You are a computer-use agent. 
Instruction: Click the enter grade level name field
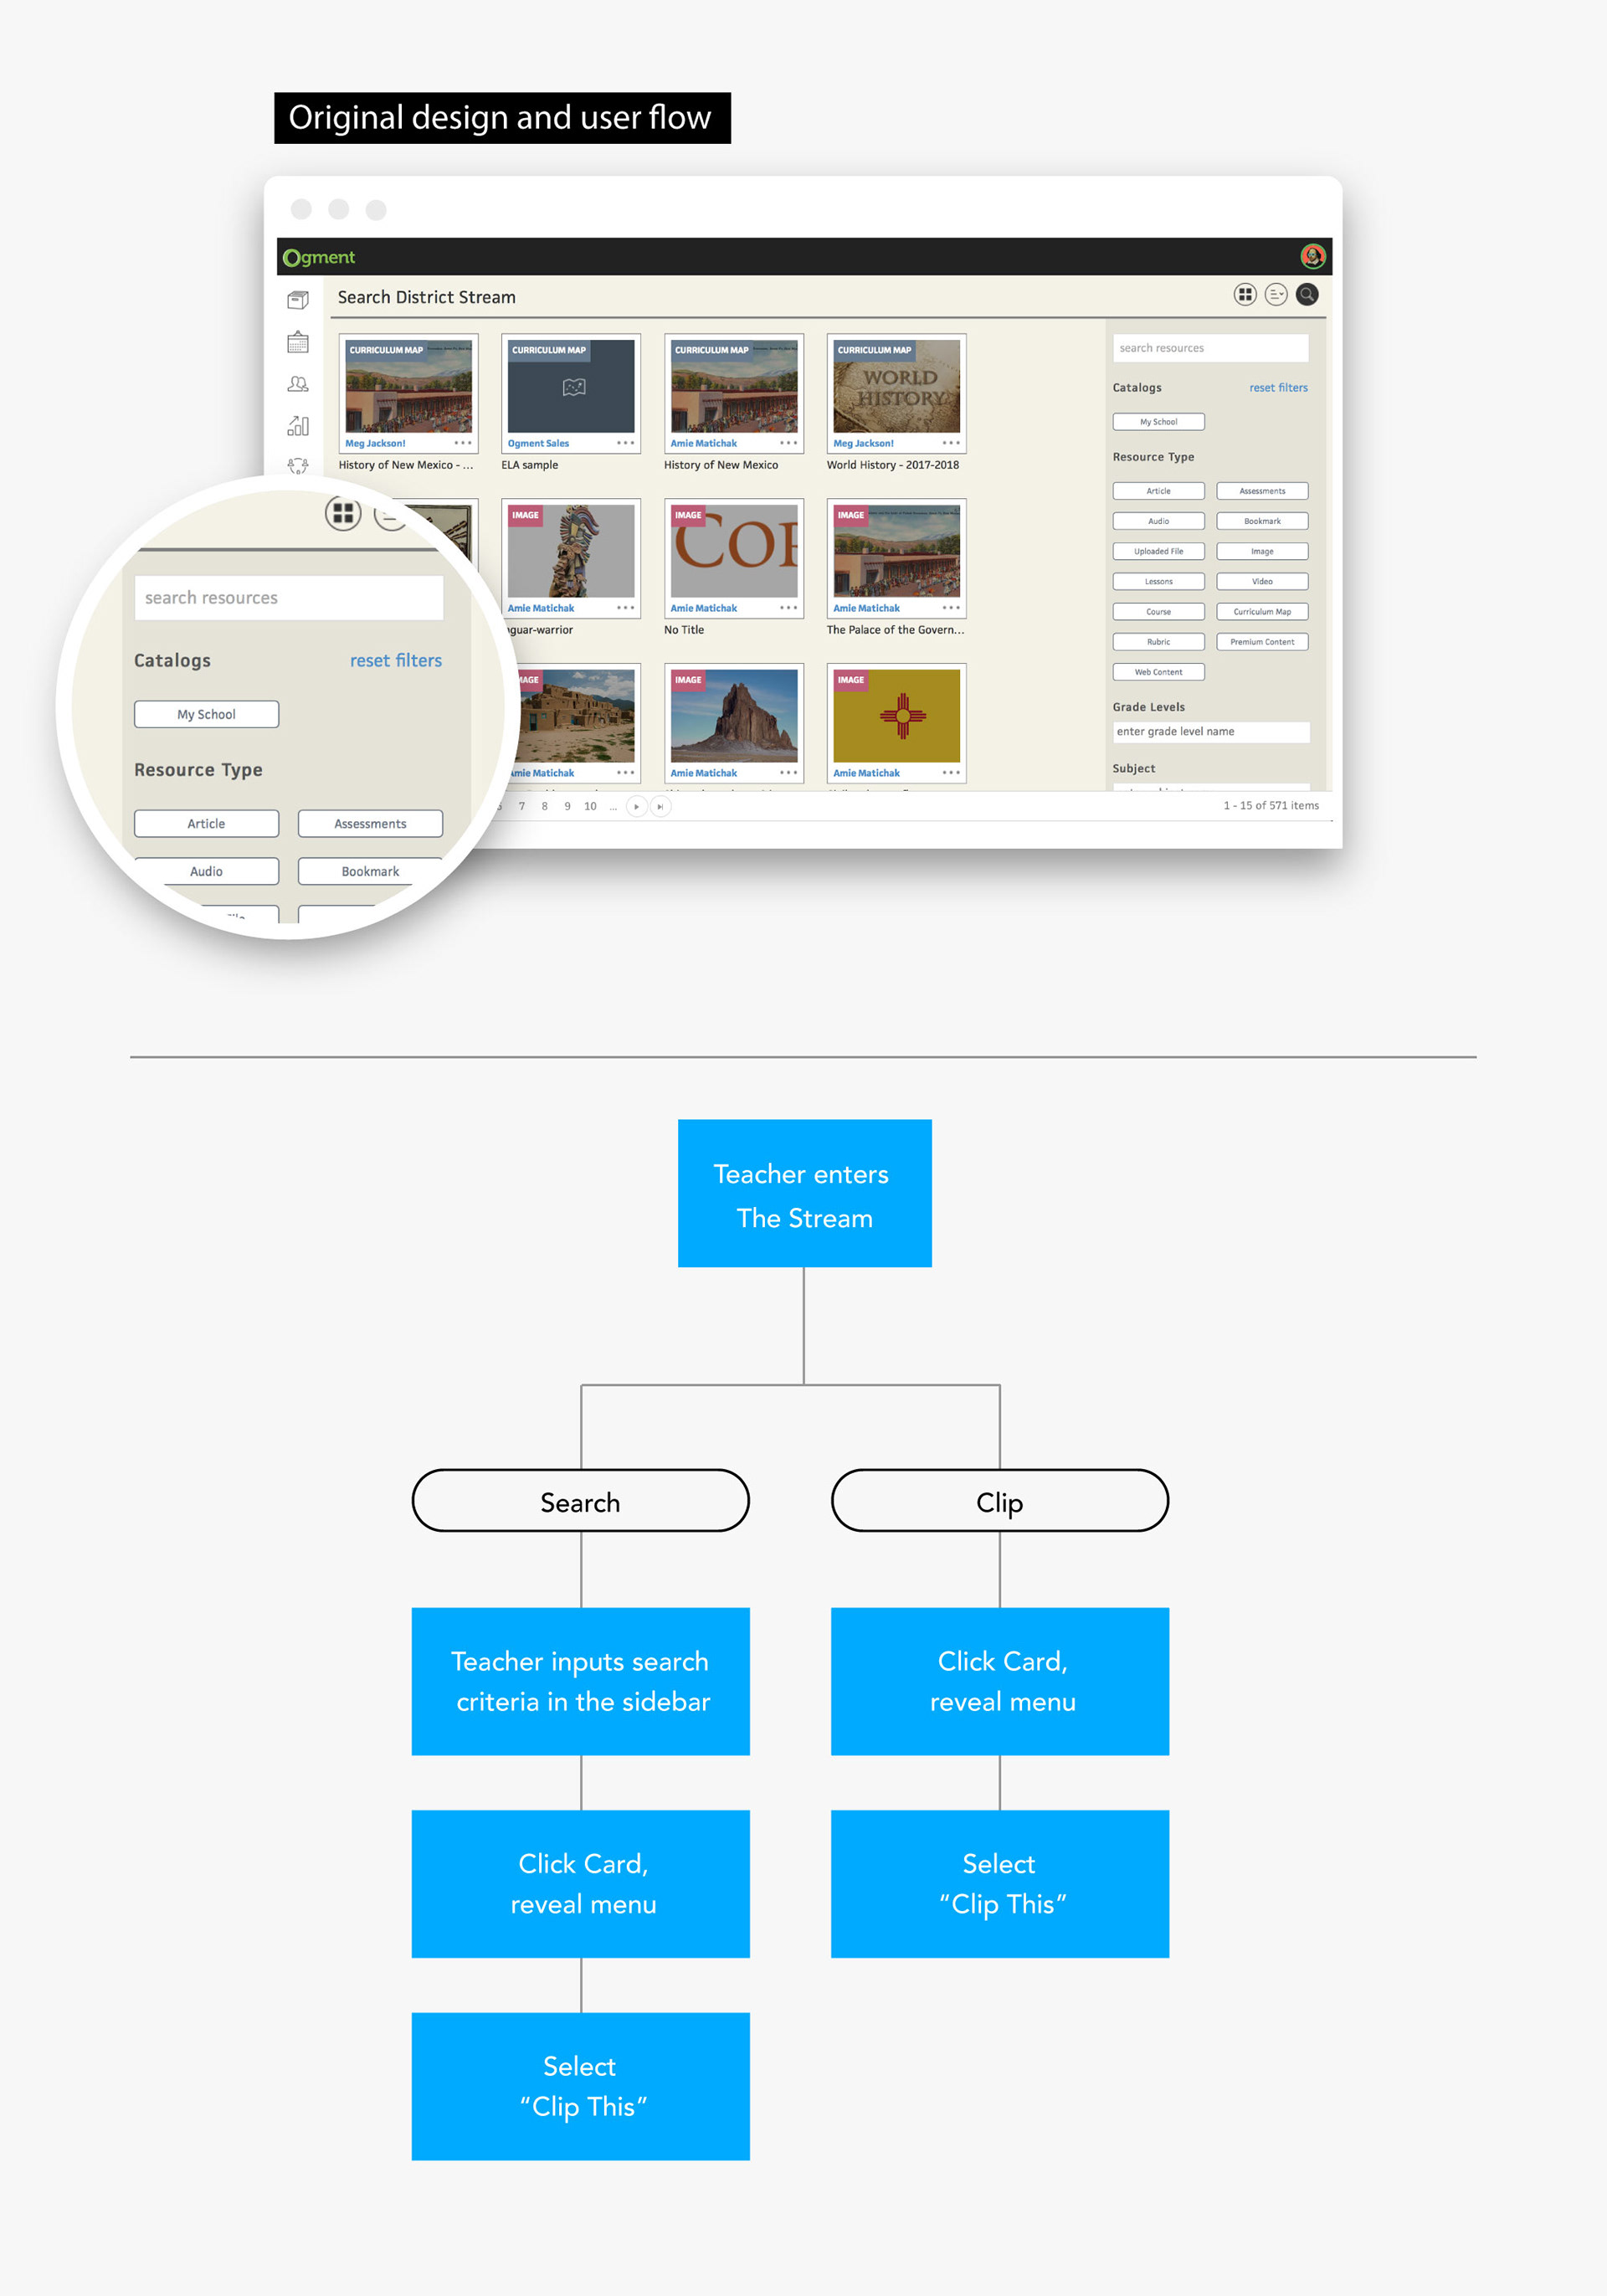coord(1210,732)
